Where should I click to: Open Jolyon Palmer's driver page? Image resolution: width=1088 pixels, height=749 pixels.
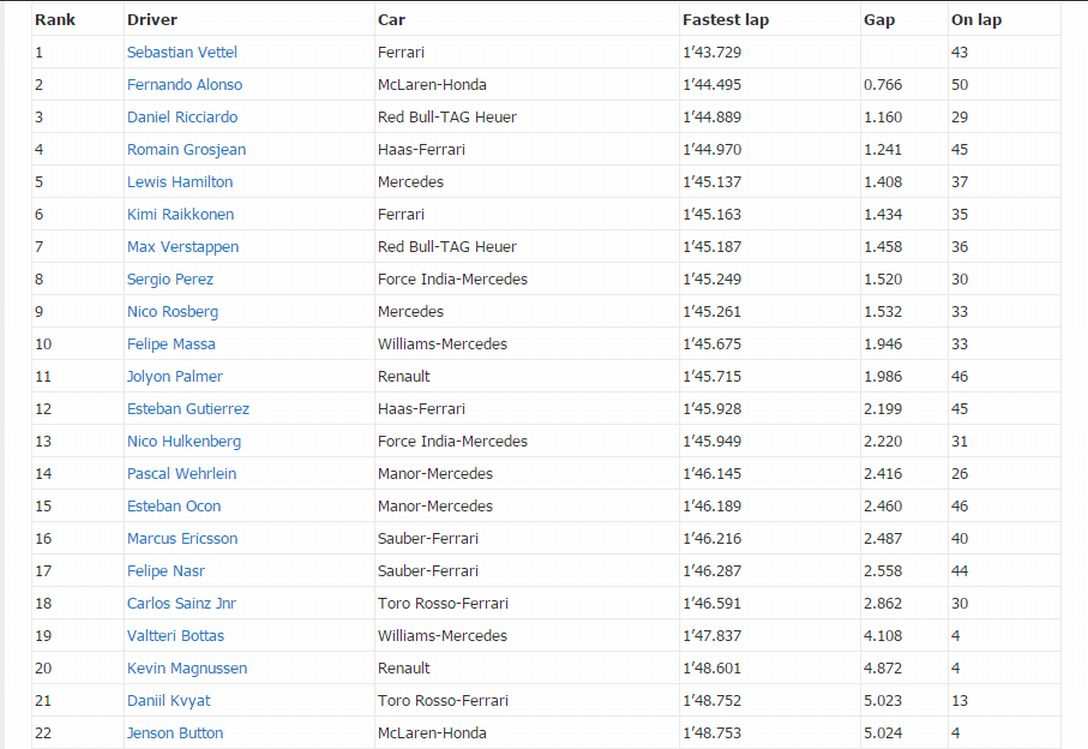[175, 376]
